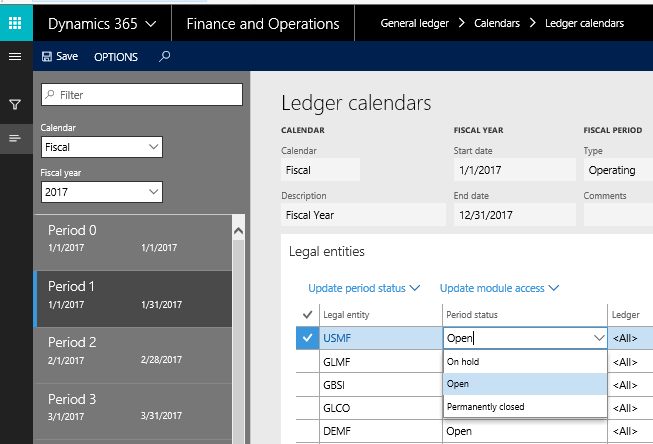Select the GBSI legal entity row
The image size is (653, 444).
pyautogui.click(x=334, y=385)
